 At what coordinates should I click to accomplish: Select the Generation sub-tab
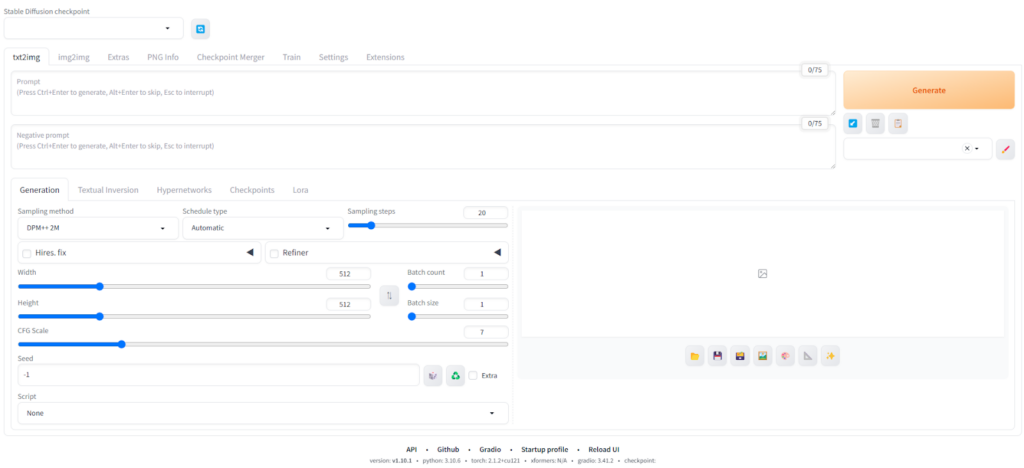click(39, 190)
